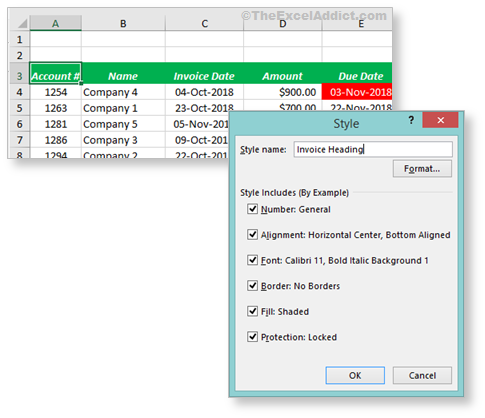Click the Select All corner triangle

point(22,23)
